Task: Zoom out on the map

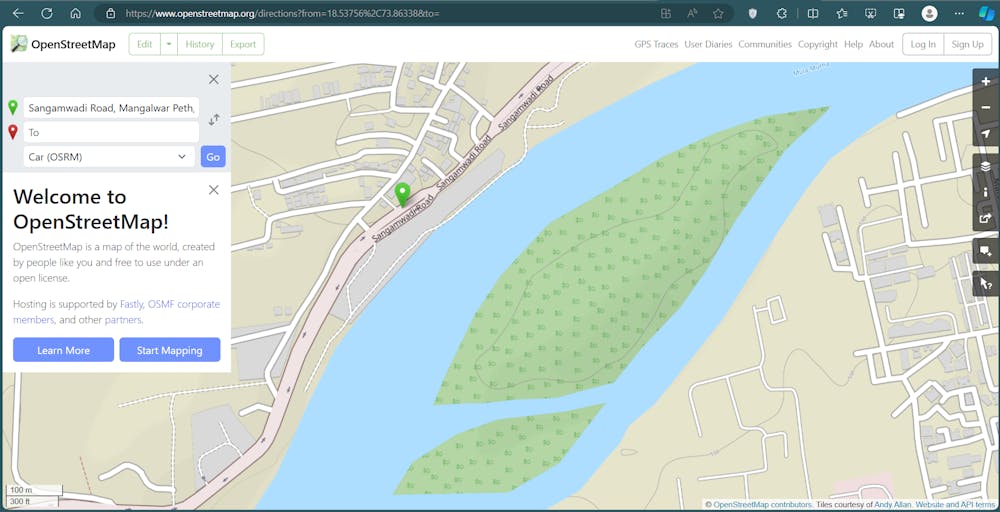Action: pyautogui.click(x=986, y=107)
